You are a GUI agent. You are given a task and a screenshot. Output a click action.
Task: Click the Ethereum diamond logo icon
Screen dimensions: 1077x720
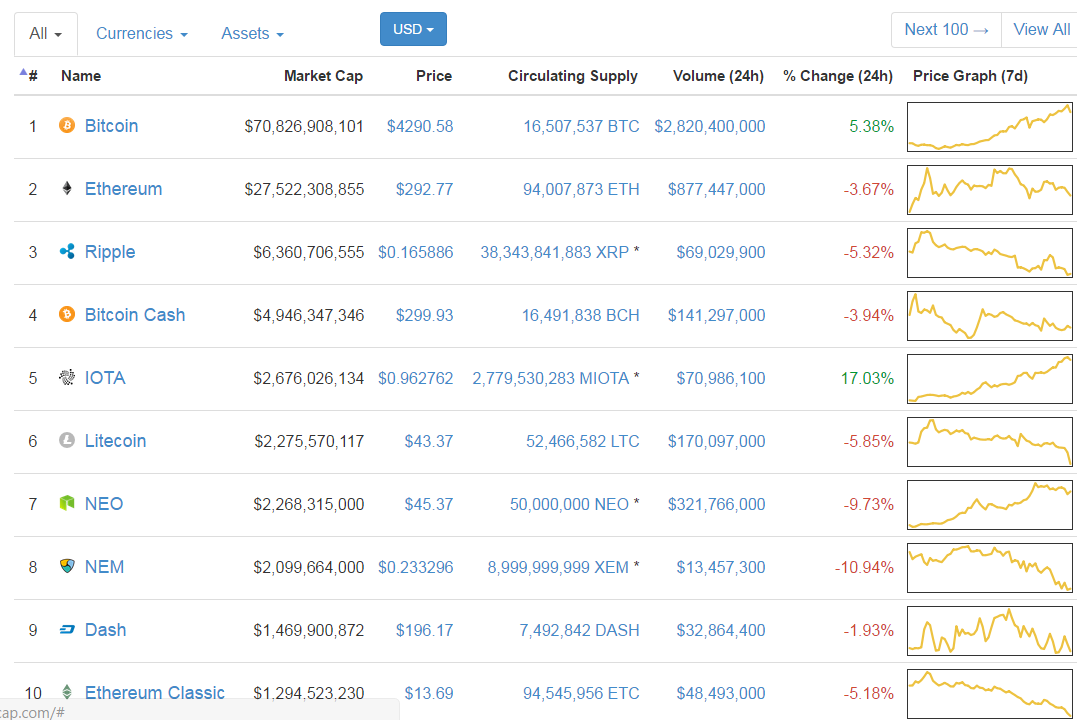pos(67,189)
